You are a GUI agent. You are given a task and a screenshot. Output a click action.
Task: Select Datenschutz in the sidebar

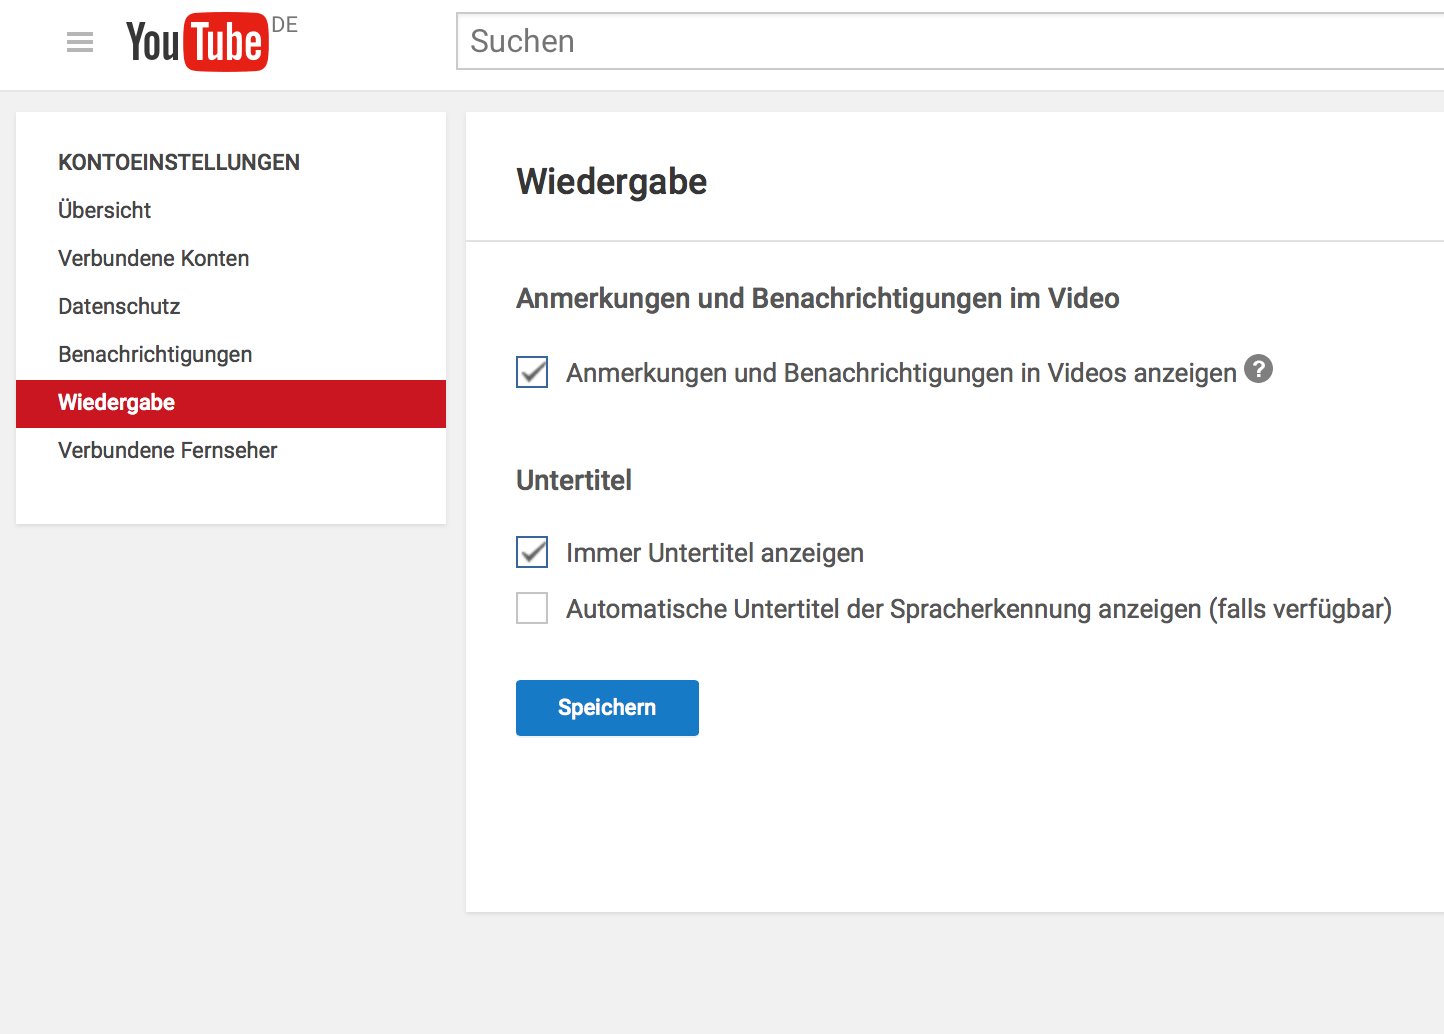point(119,306)
